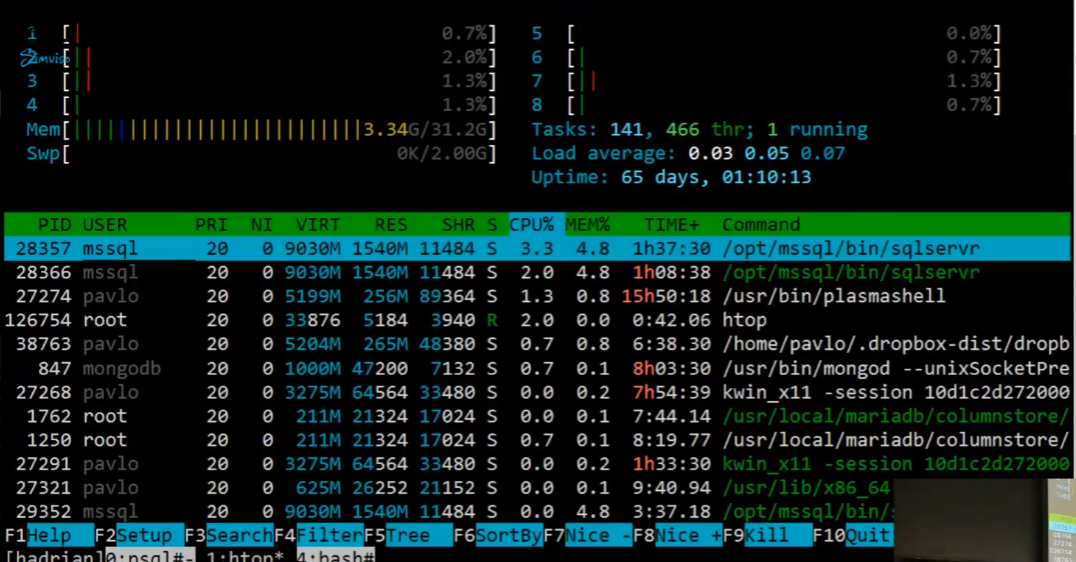Select the /usr/bin/plasmashell process row
The height and width of the screenshot is (562, 1076).
(x=540, y=296)
